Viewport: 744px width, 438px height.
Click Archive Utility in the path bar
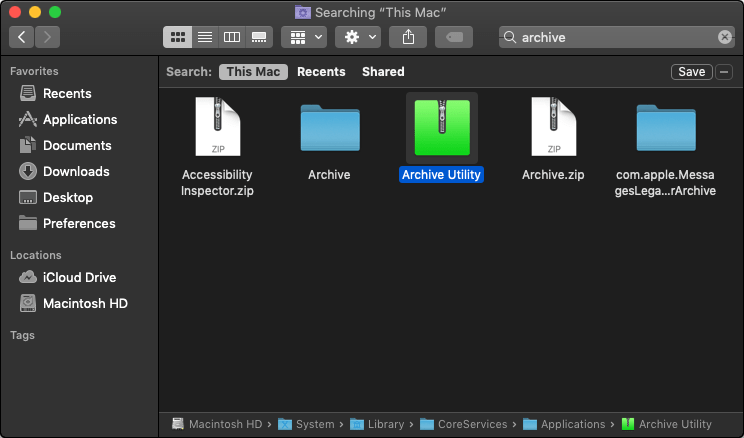[x=667, y=424]
